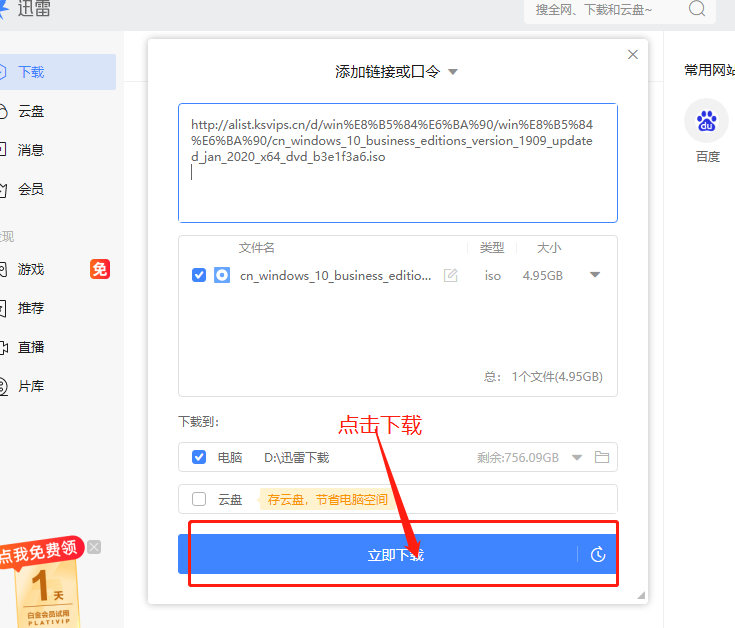Open scheduled download via the clock icon
This screenshot has height=628, width=735.
(x=598, y=555)
